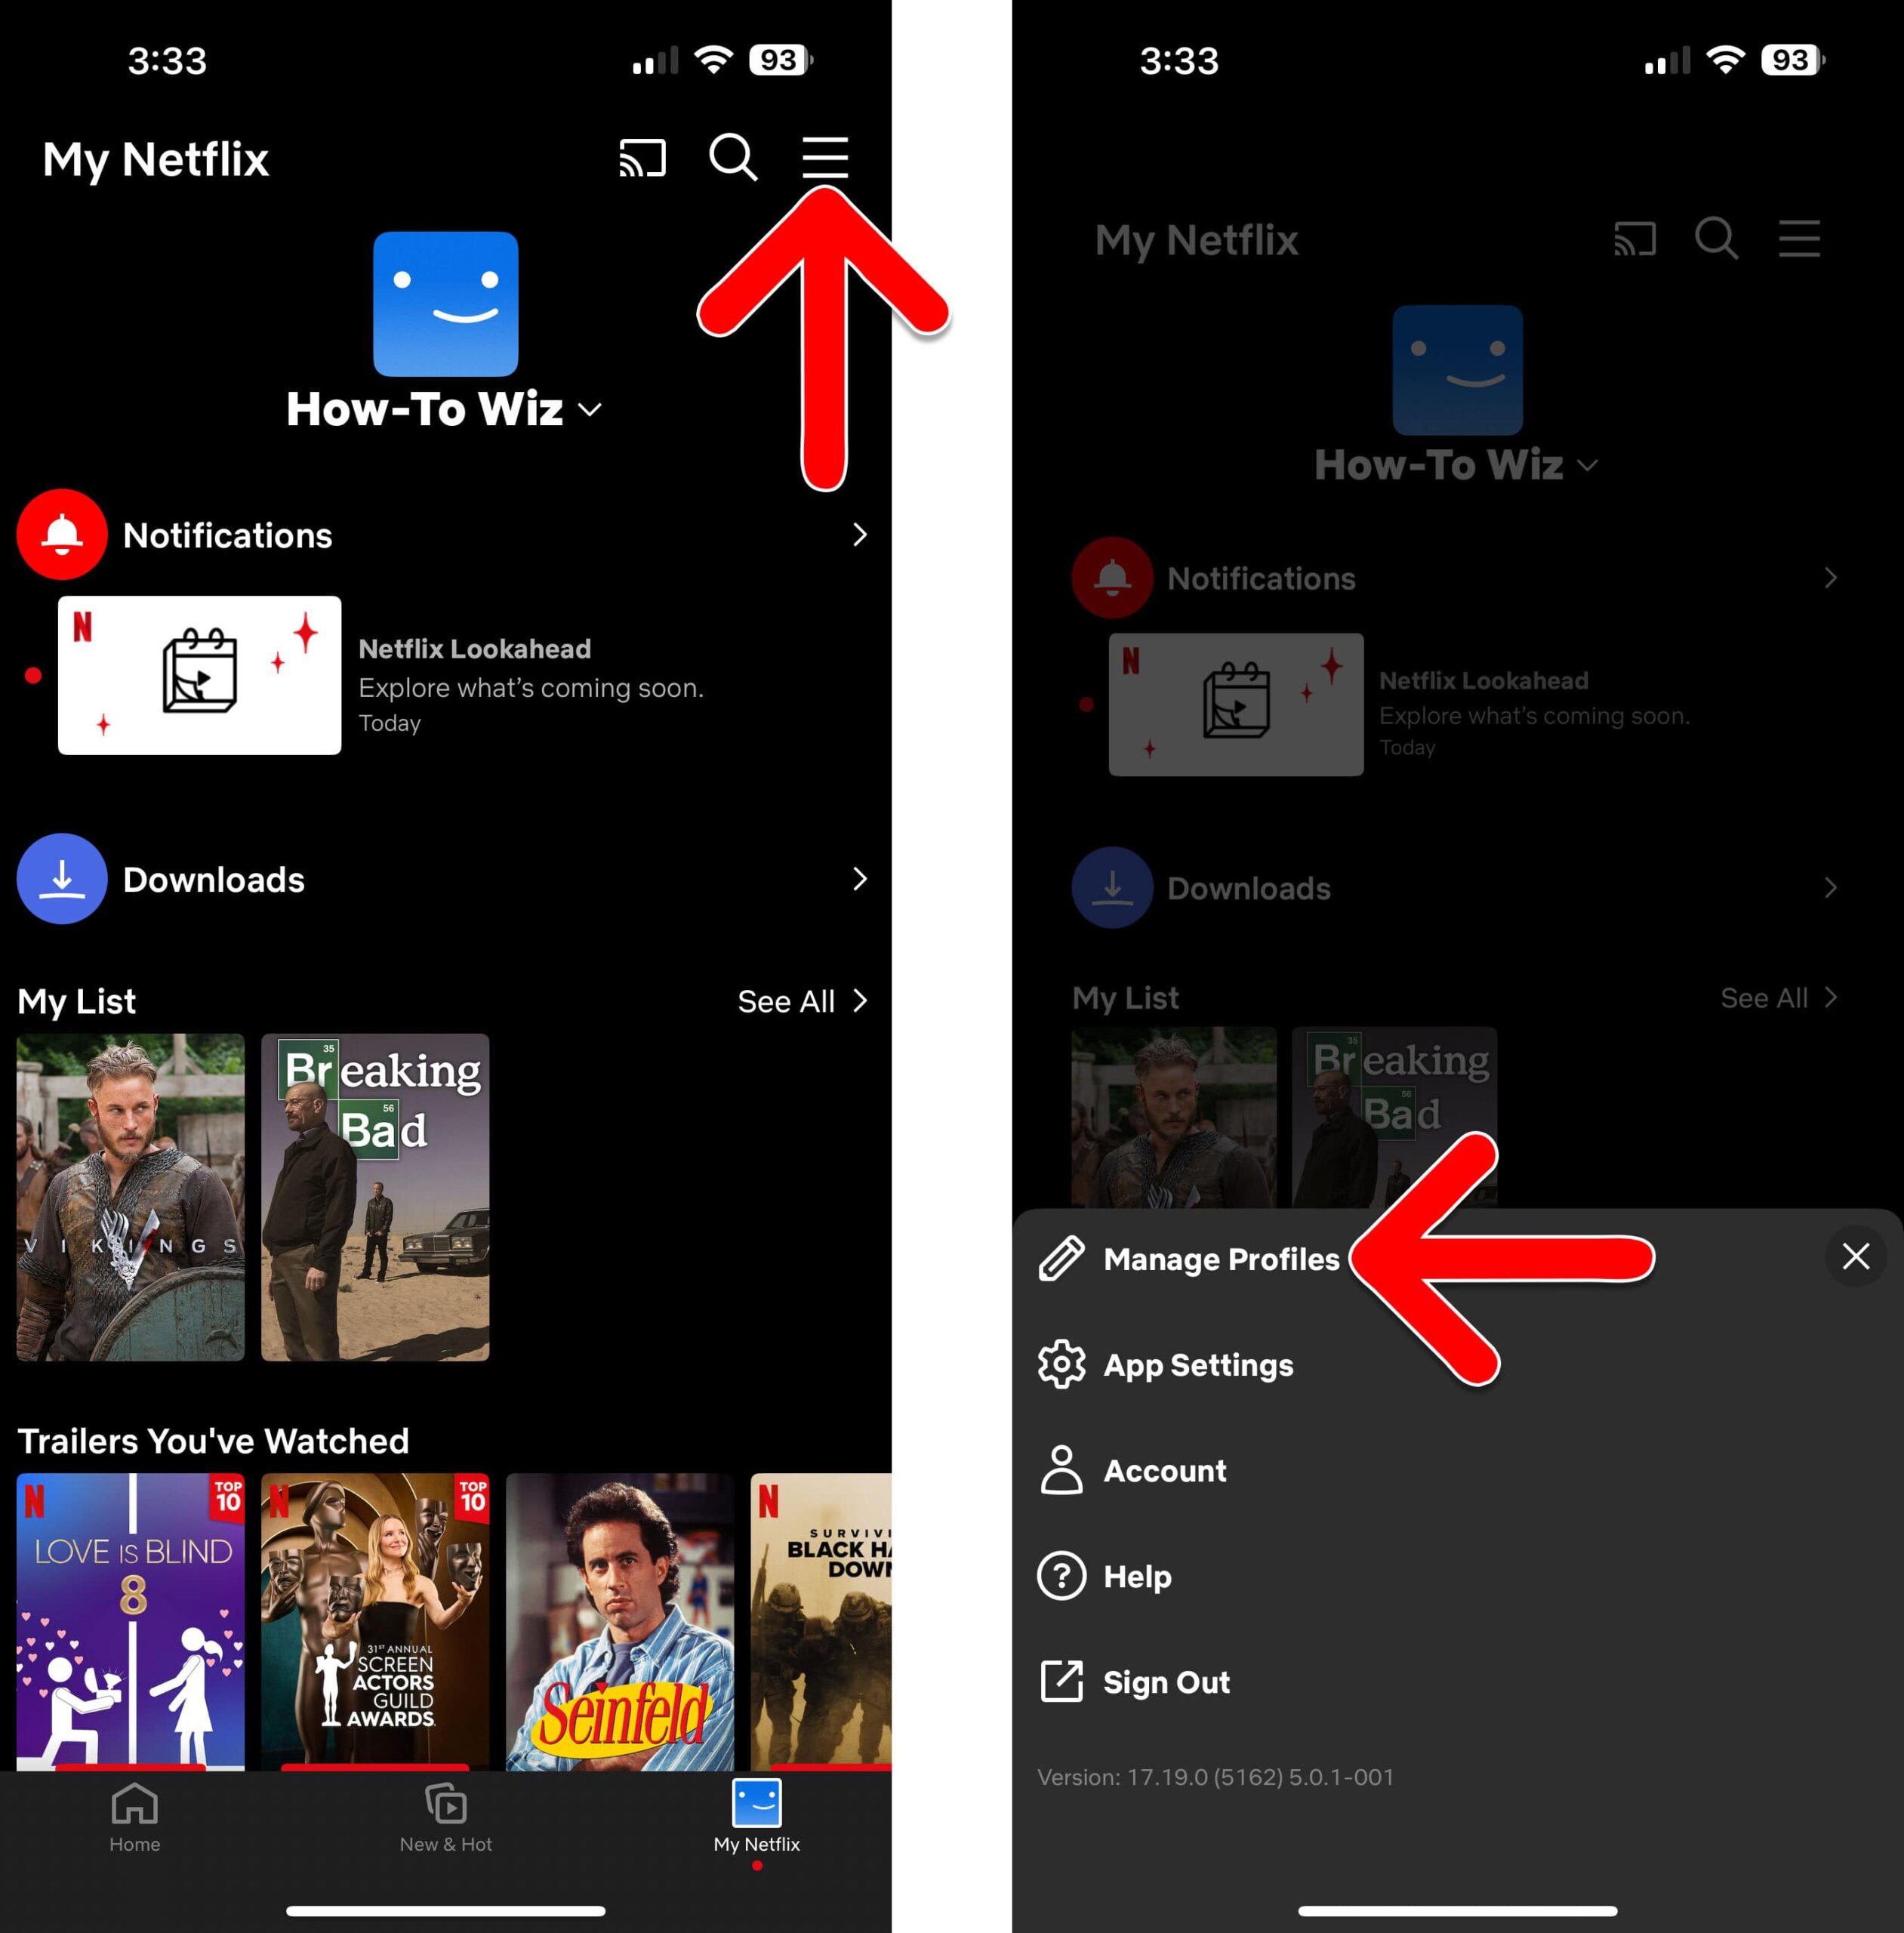Open Downloads row chevron, left screen
Screen dimensions: 1904x1933
tap(859, 879)
